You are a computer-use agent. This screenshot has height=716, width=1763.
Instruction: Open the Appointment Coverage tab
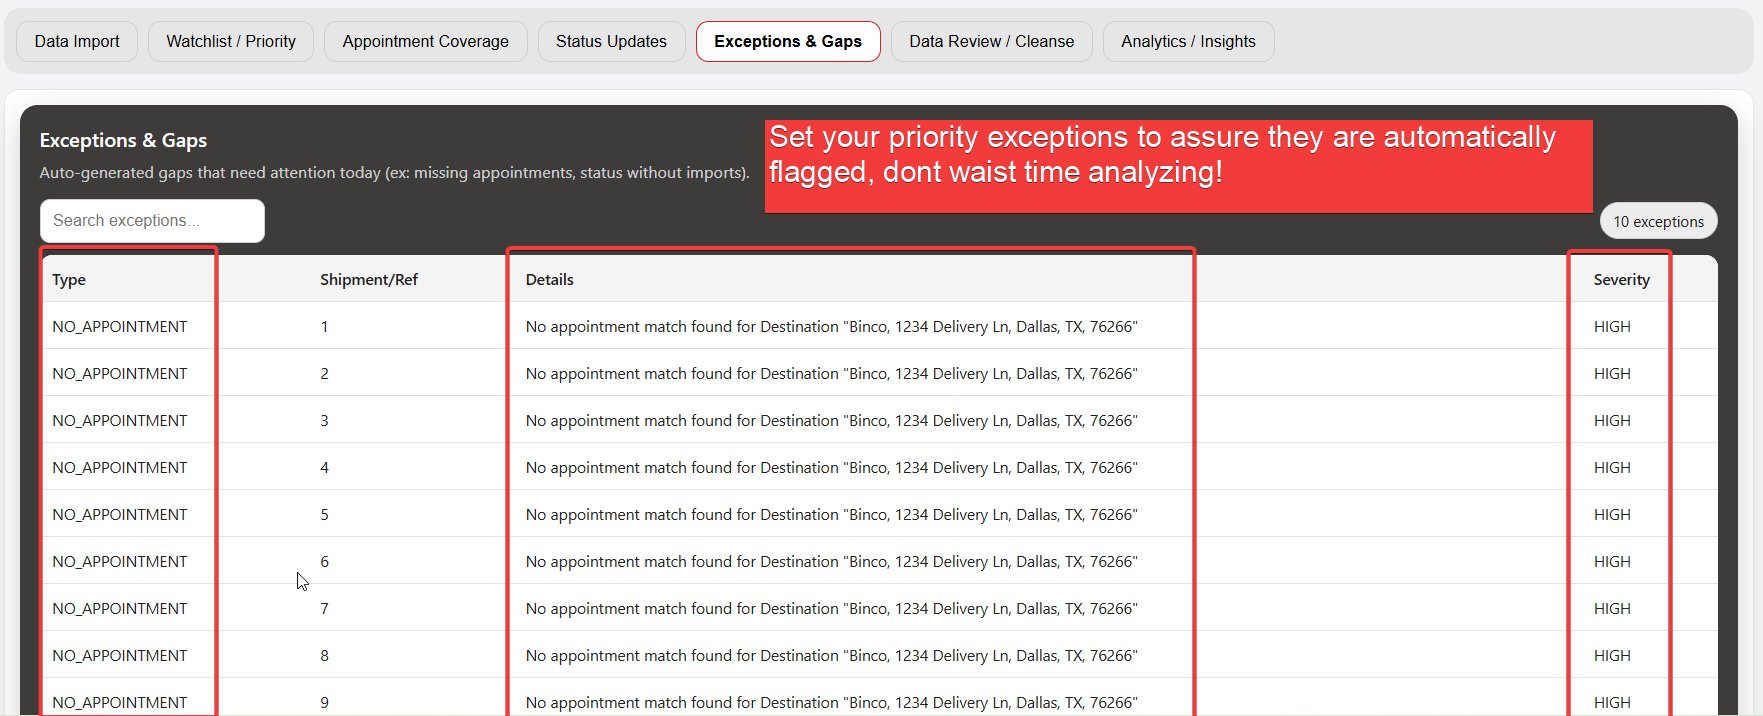coord(425,41)
